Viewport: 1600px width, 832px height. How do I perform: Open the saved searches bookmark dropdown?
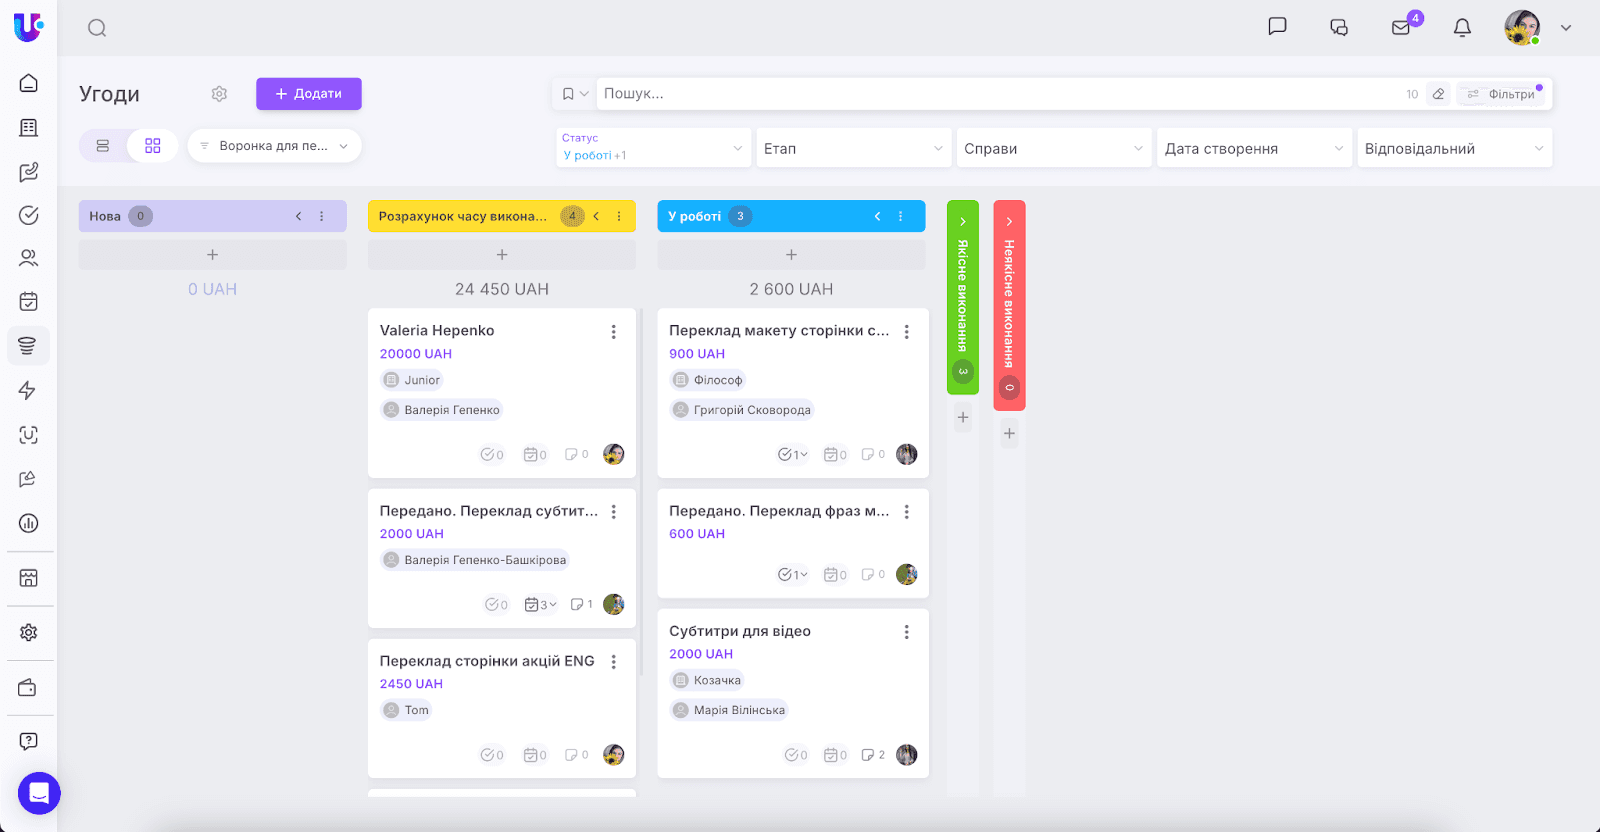(574, 94)
